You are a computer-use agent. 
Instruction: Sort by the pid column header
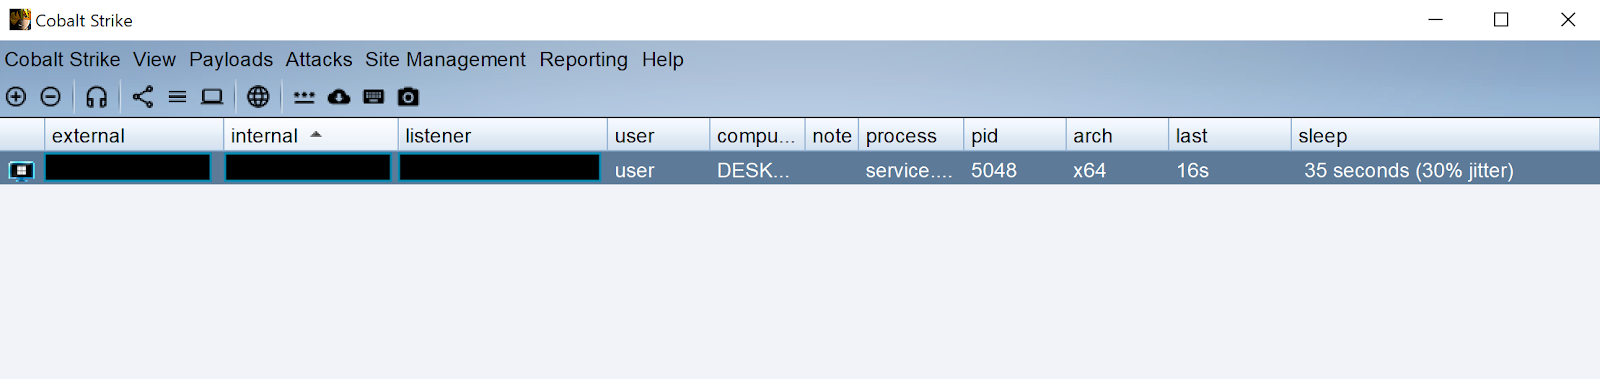(x=1014, y=136)
